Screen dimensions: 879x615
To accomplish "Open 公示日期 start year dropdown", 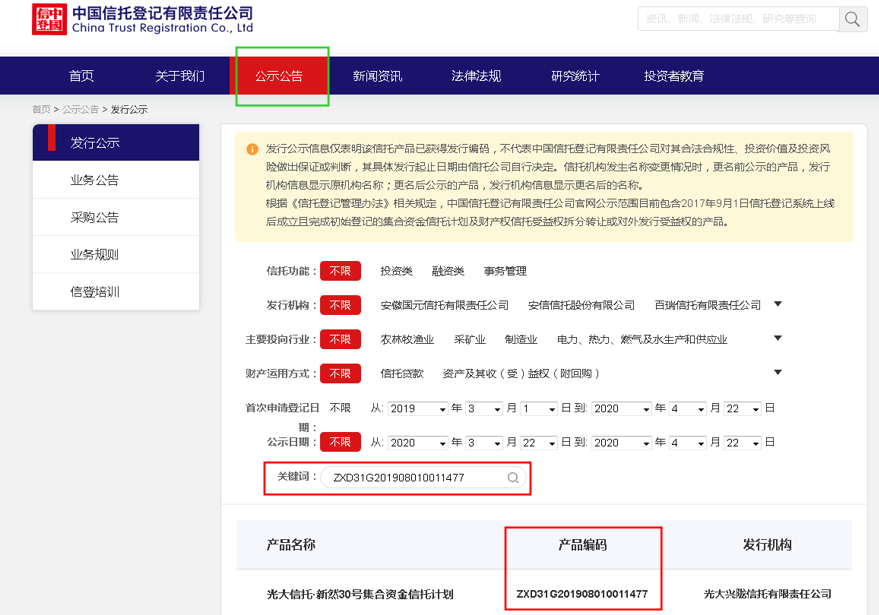I will tap(418, 443).
